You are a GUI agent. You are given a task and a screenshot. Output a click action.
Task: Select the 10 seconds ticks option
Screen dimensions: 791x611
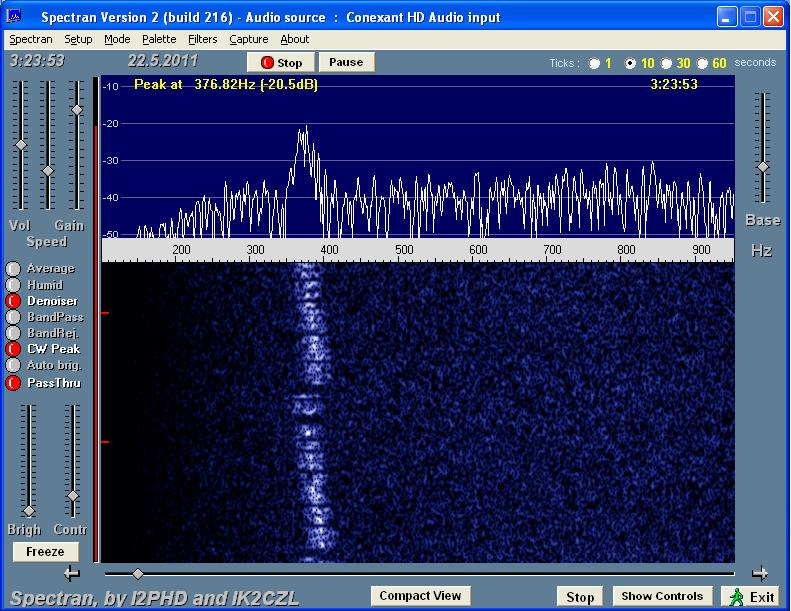pos(630,64)
